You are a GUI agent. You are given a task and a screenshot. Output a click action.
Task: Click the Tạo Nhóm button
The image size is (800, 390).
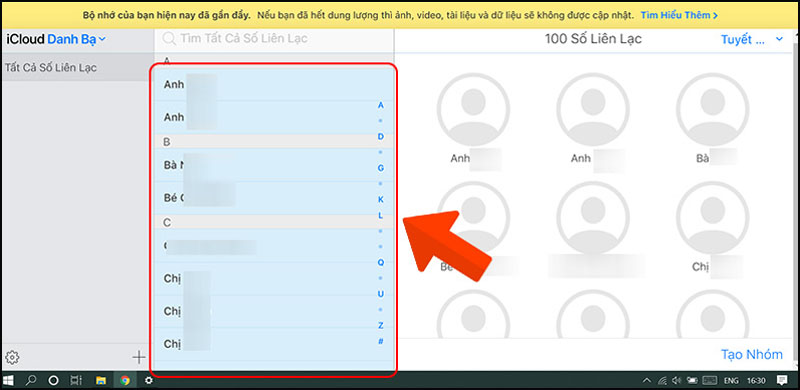pyautogui.click(x=752, y=354)
